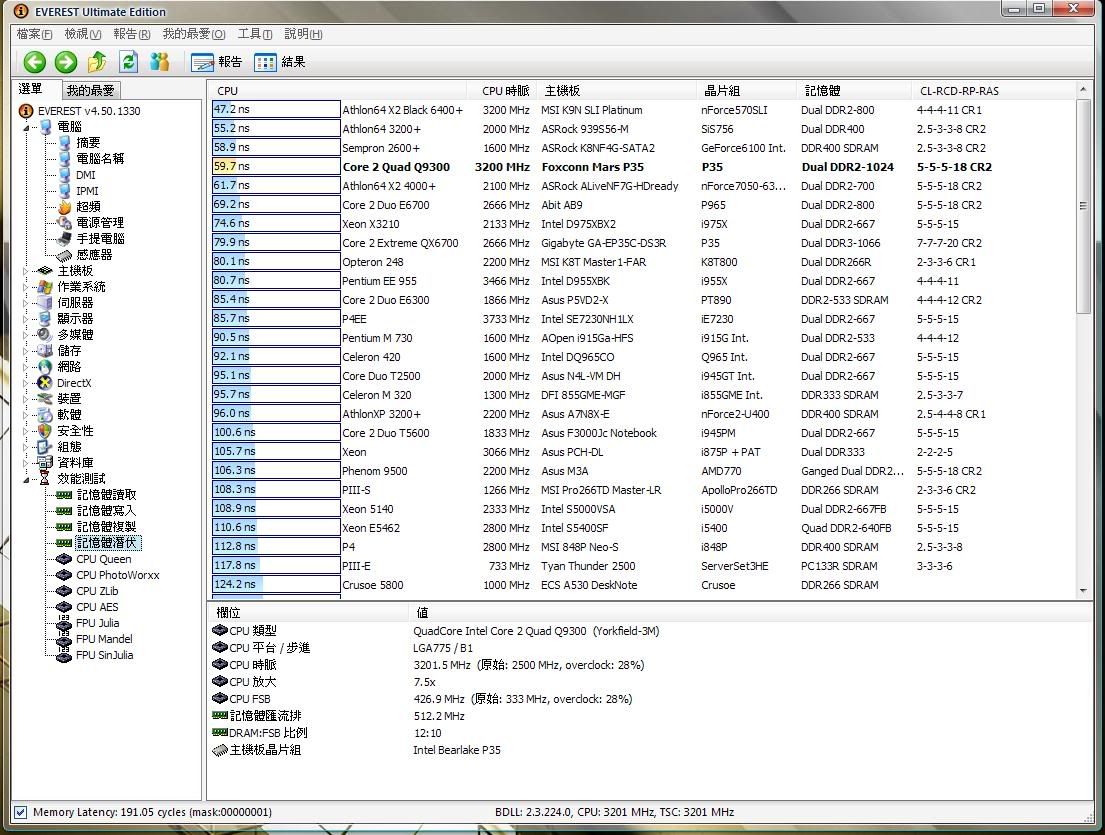Switch to the 我的最愛 sidebar tab
This screenshot has width=1105, height=835.
[90, 90]
